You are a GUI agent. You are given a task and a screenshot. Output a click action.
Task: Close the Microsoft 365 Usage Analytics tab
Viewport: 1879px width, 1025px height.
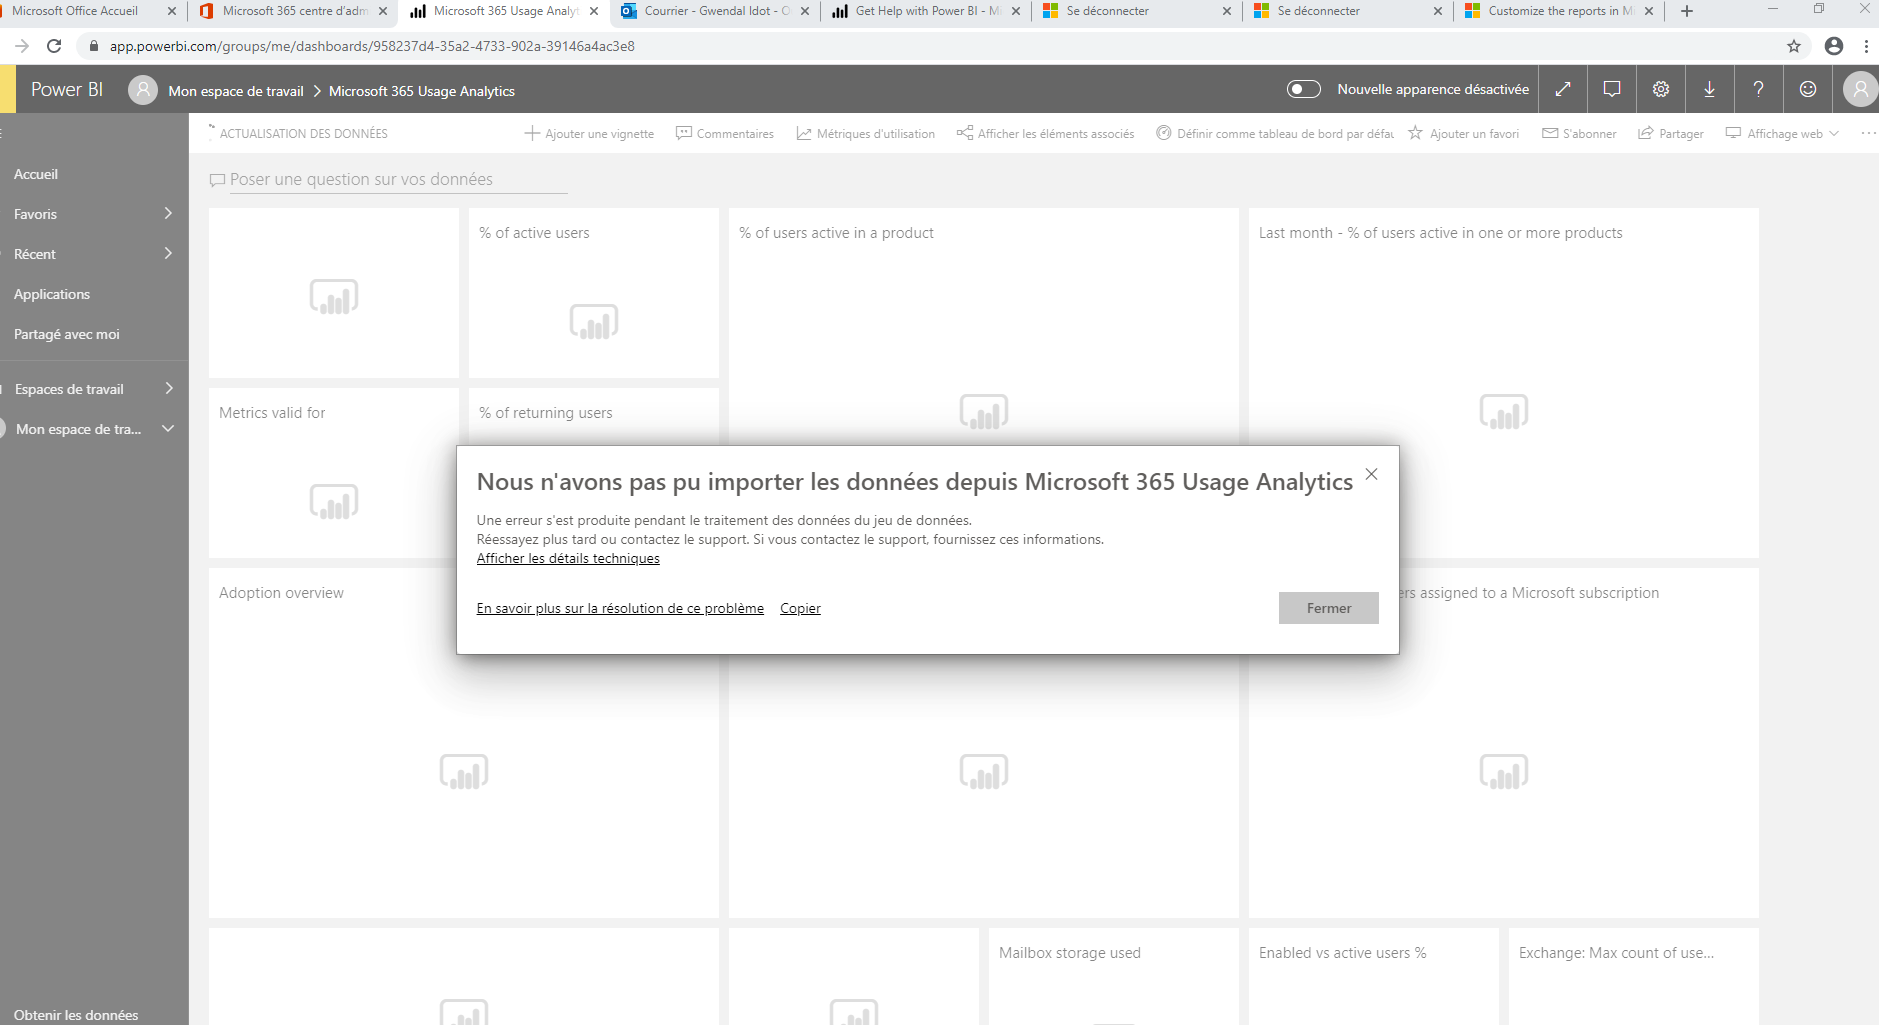coord(594,11)
